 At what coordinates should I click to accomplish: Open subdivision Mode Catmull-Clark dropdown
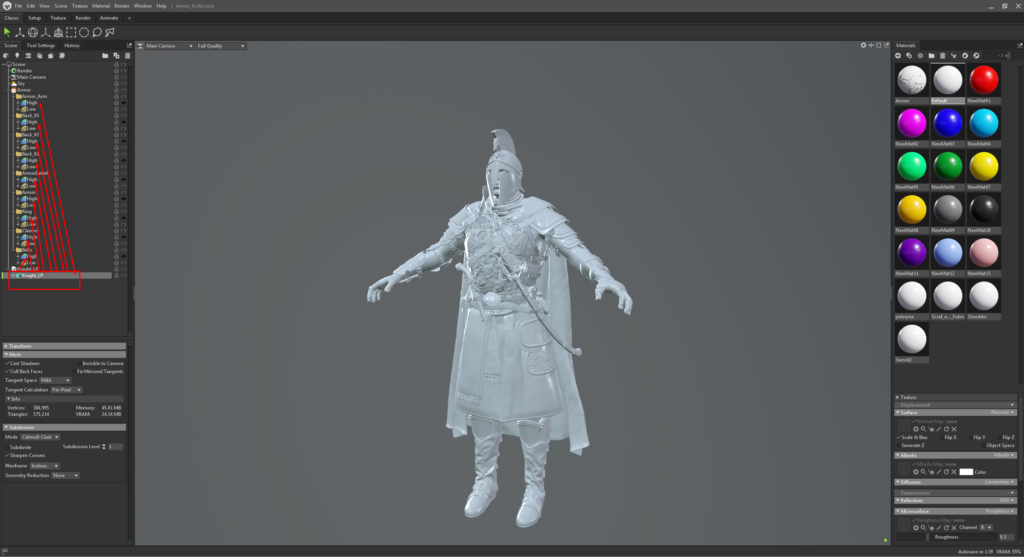(x=40, y=437)
